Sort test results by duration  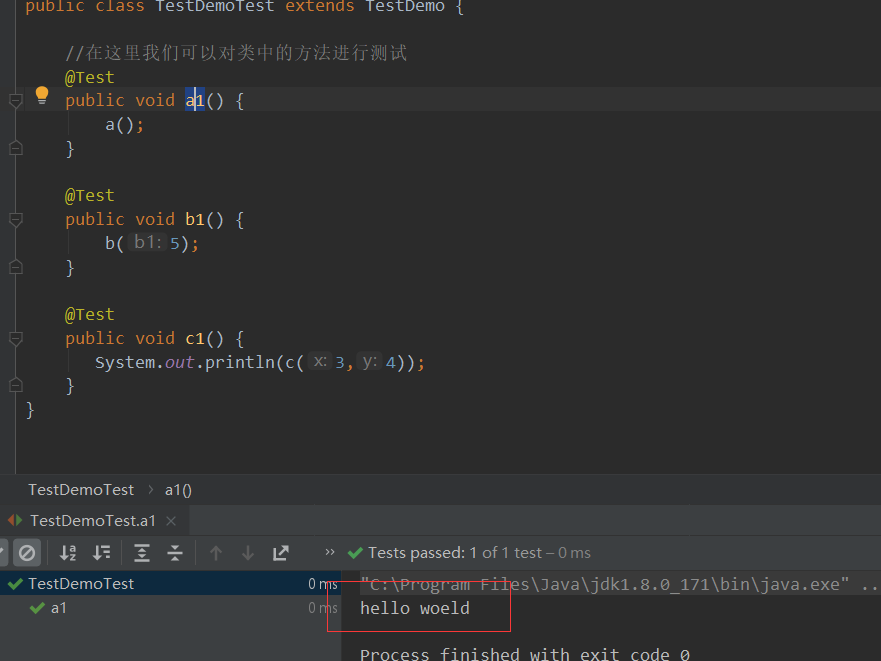click(102, 553)
